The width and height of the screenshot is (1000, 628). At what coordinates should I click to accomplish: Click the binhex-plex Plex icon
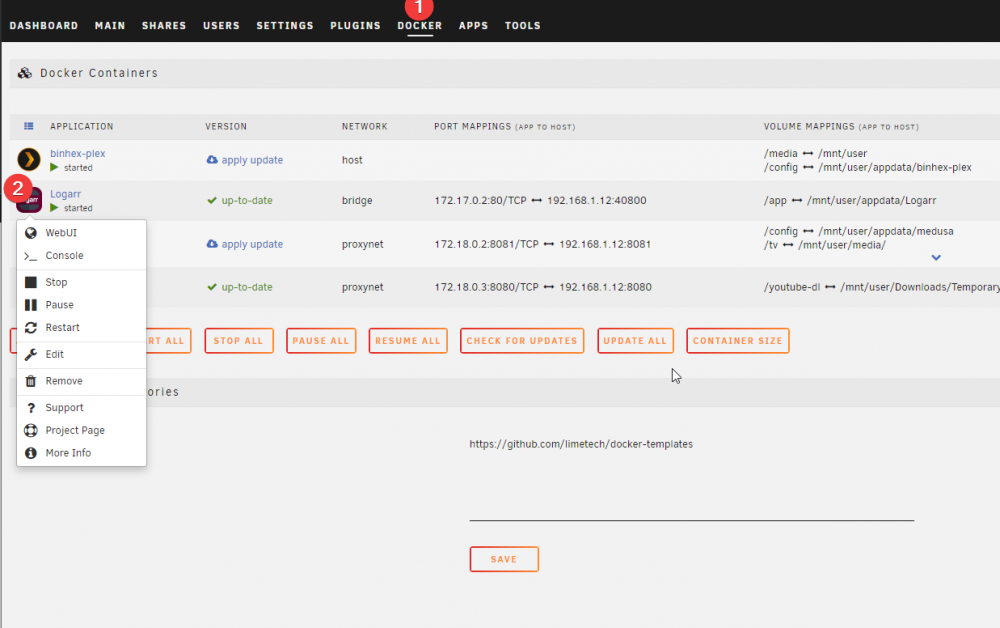29,159
